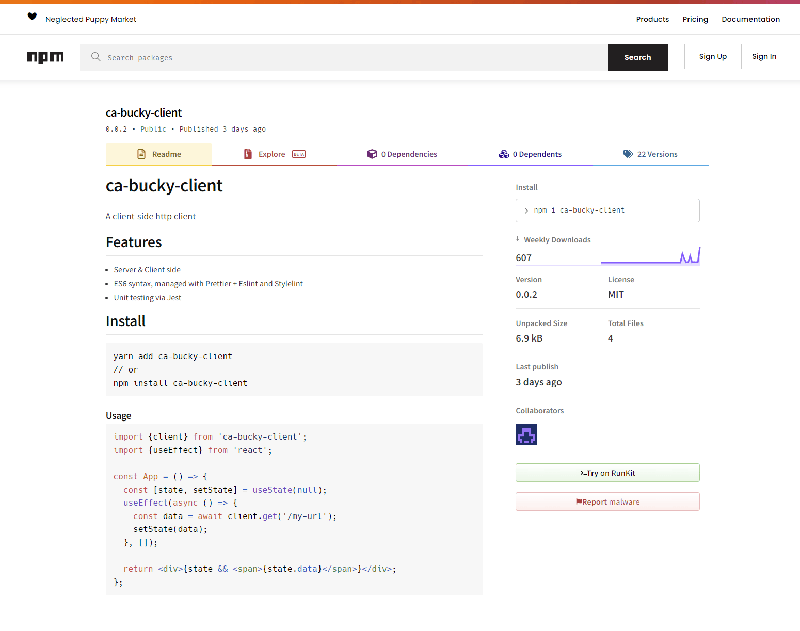The height and width of the screenshot is (631, 800).
Task: Click the version value 0.0.2
Action: click(527, 294)
